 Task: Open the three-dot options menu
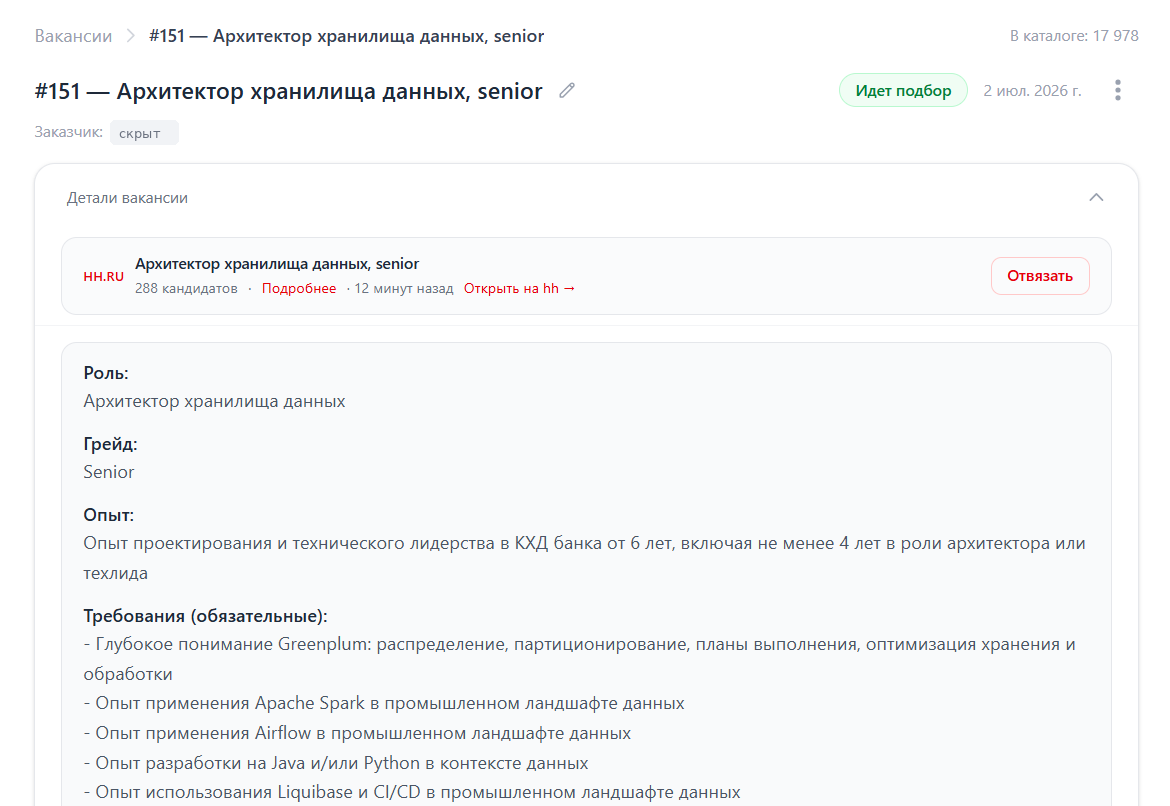point(1117,90)
